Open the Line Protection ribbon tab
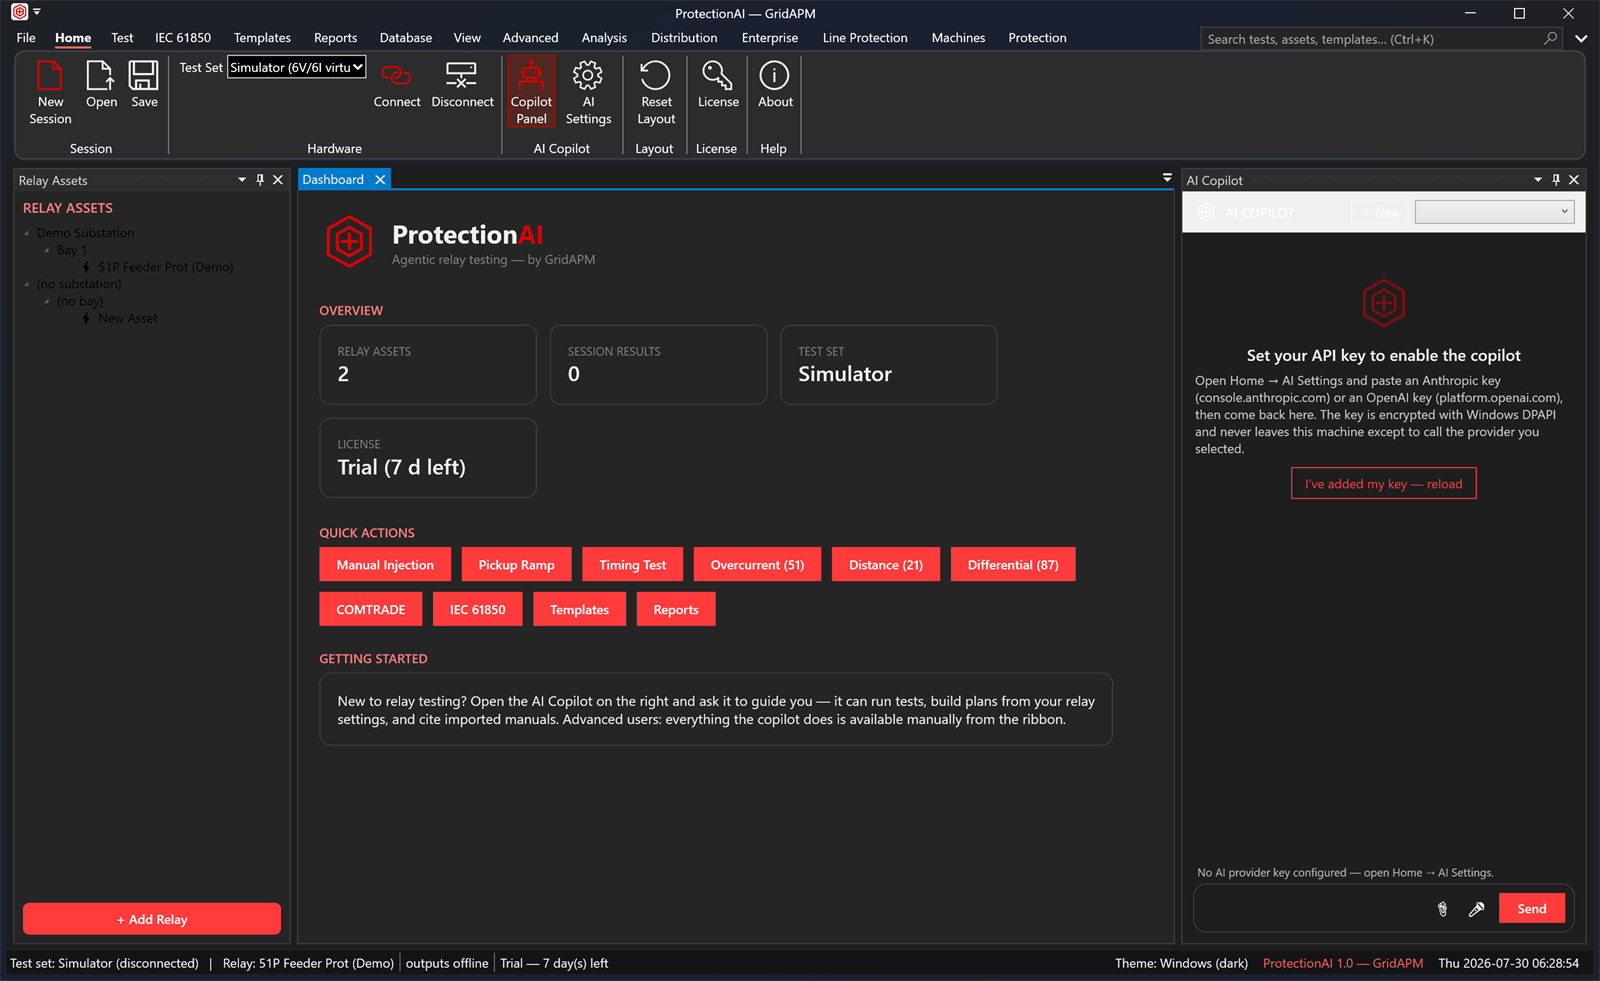Viewport: 1600px width, 981px height. click(865, 38)
